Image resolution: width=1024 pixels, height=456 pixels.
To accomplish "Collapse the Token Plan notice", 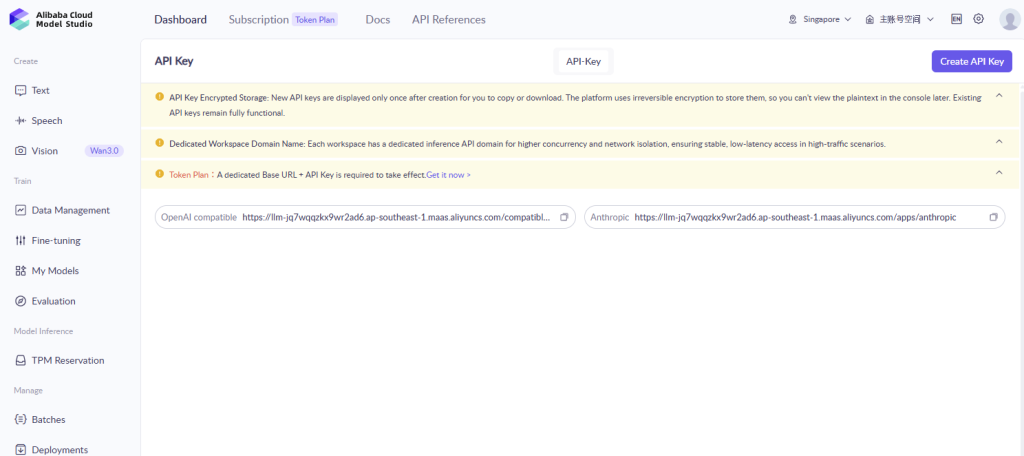I will (x=999, y=172).
